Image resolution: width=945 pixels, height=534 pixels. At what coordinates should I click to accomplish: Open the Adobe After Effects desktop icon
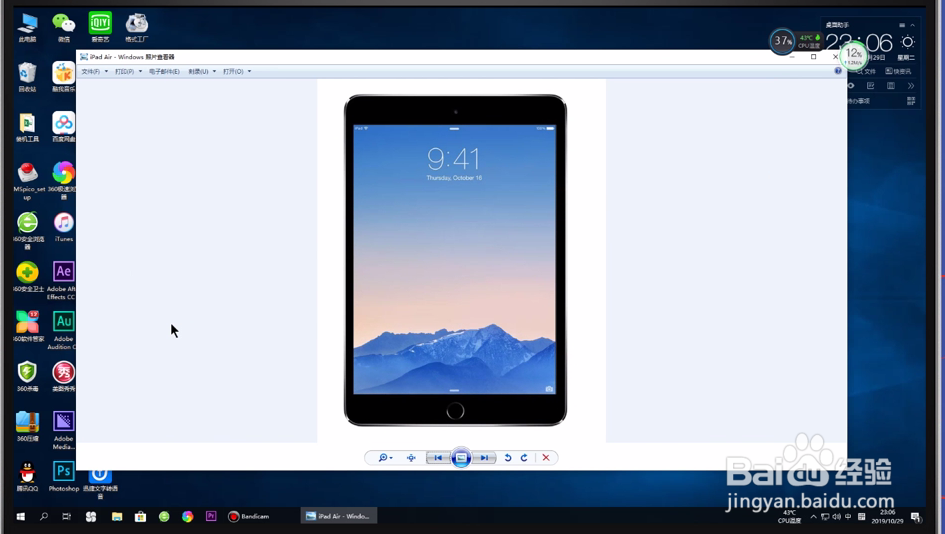click(x=61, y=280)
